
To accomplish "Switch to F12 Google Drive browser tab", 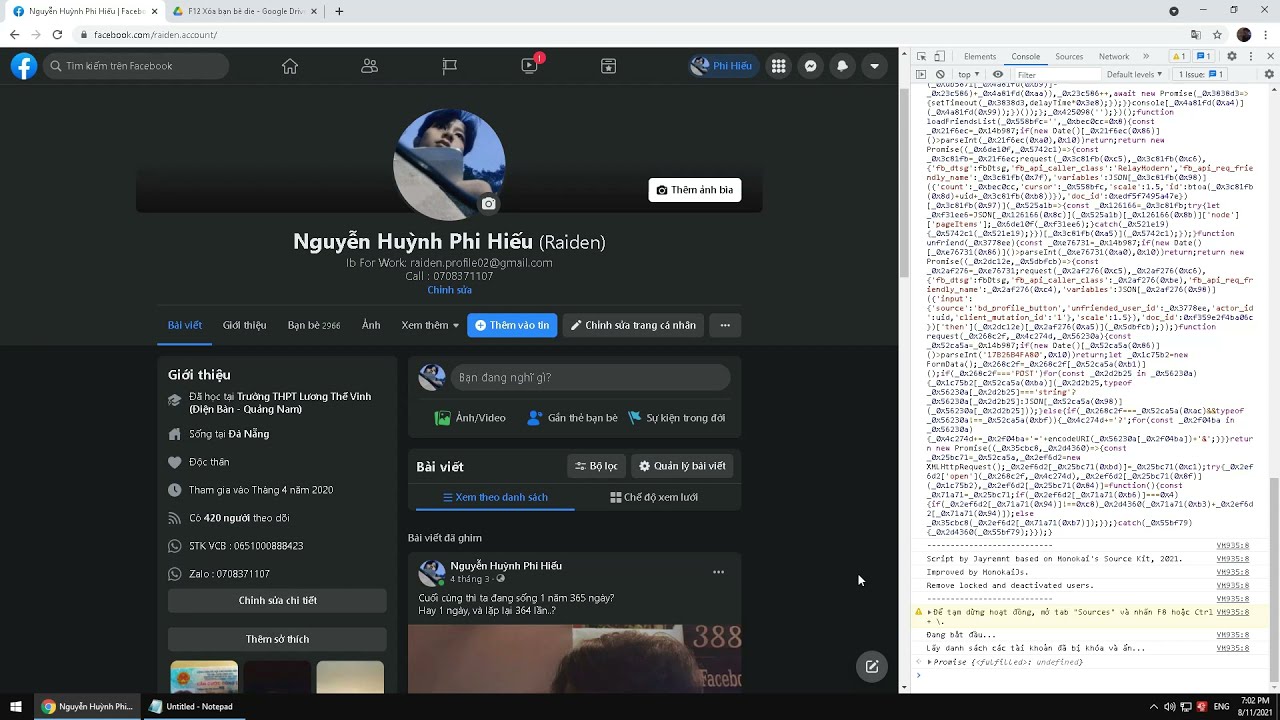I will (245, 11).
